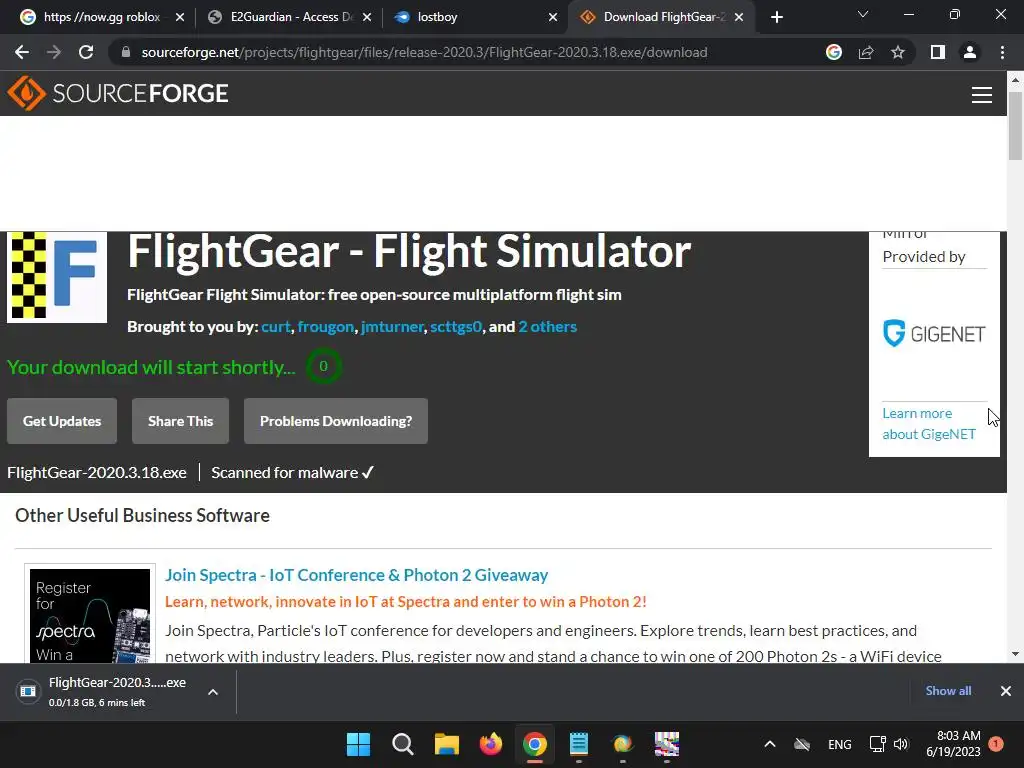Go back with the browser back arrow
Screen dimensions: 1024x768
[22, 52]
